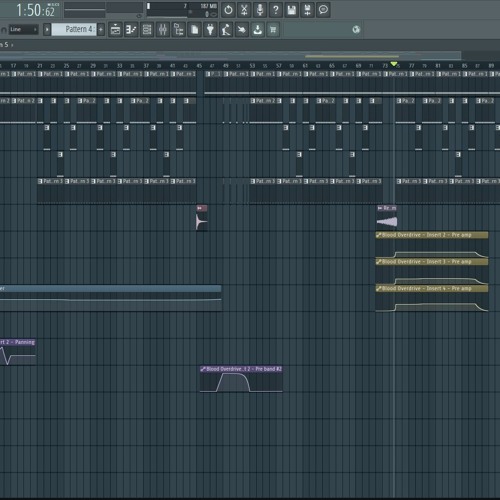Click the playhead position marker on timeline
The height and width of the screenshot is (500, 500).
tap(394, 64)
